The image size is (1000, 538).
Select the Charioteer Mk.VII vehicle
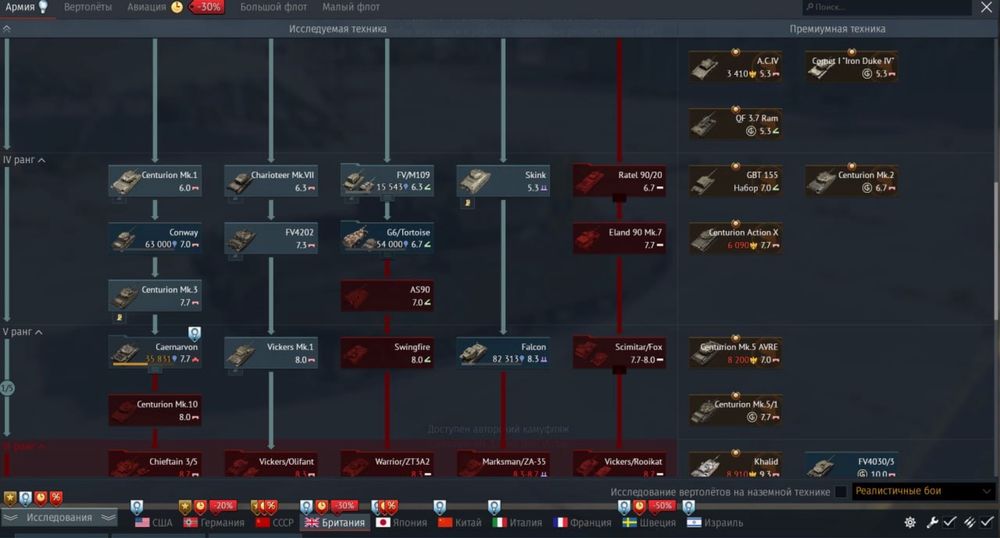[x=271, y=180]
